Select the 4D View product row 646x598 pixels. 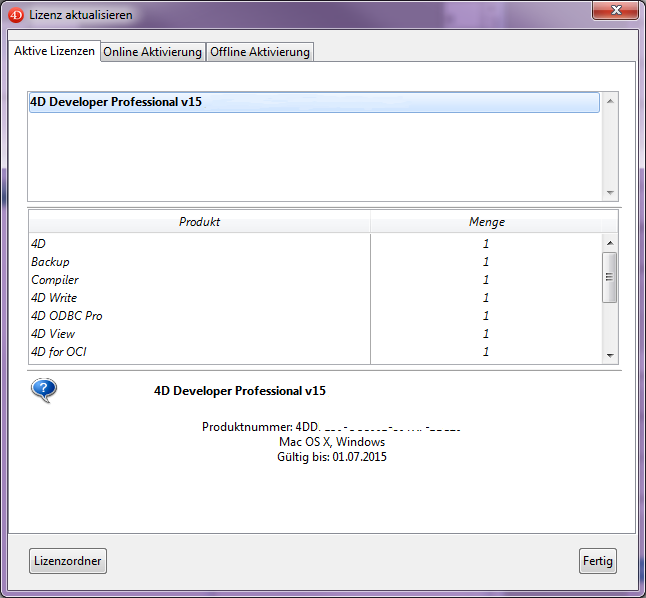click(x=316, y=334)
